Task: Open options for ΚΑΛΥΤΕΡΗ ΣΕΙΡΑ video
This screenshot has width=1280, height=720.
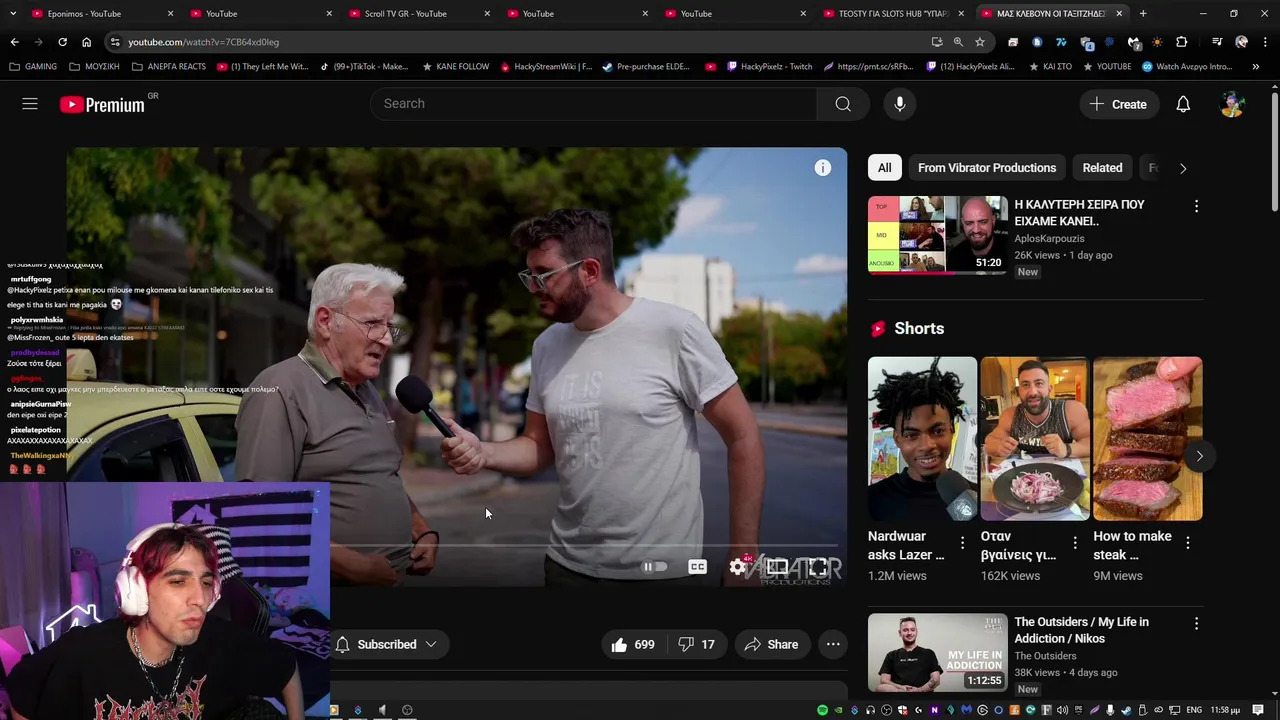Action: pyautogui.click(x=1196, y=206)
